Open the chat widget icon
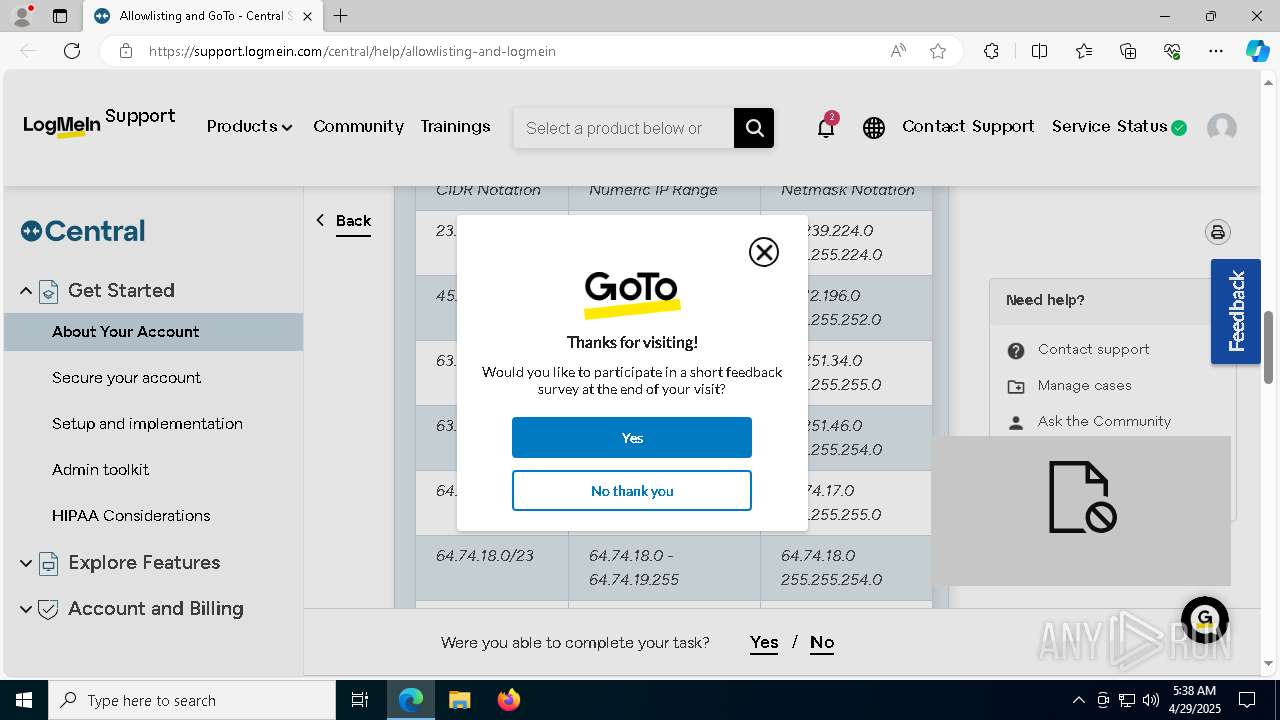The image size is (1280, 720). 1204,619
